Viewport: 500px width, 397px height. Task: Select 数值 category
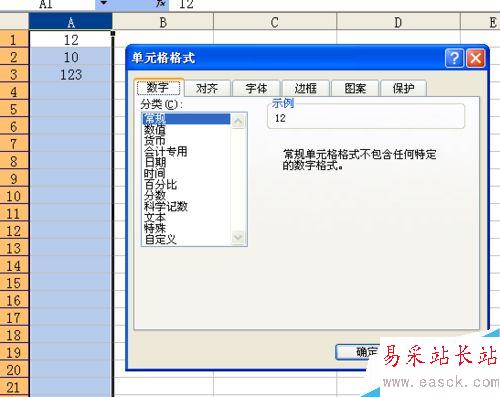[186, 130]
